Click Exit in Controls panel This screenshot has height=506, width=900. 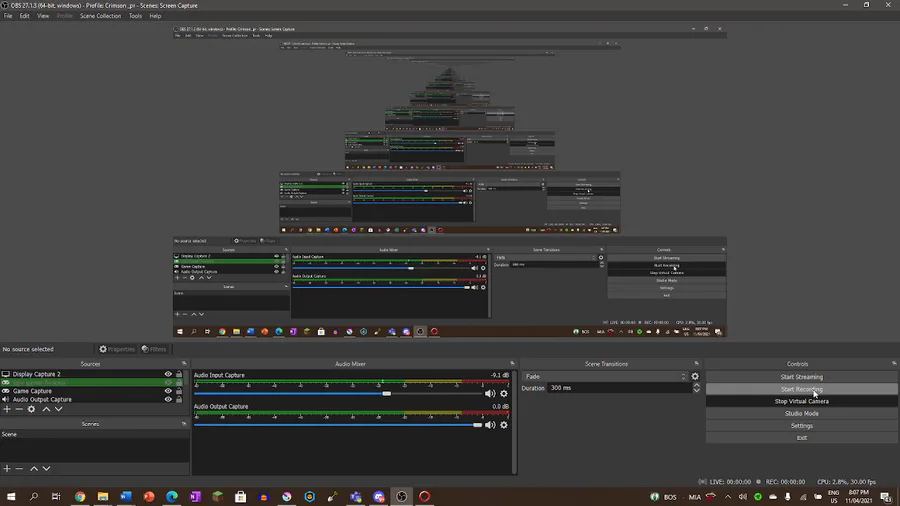(801, 438)
